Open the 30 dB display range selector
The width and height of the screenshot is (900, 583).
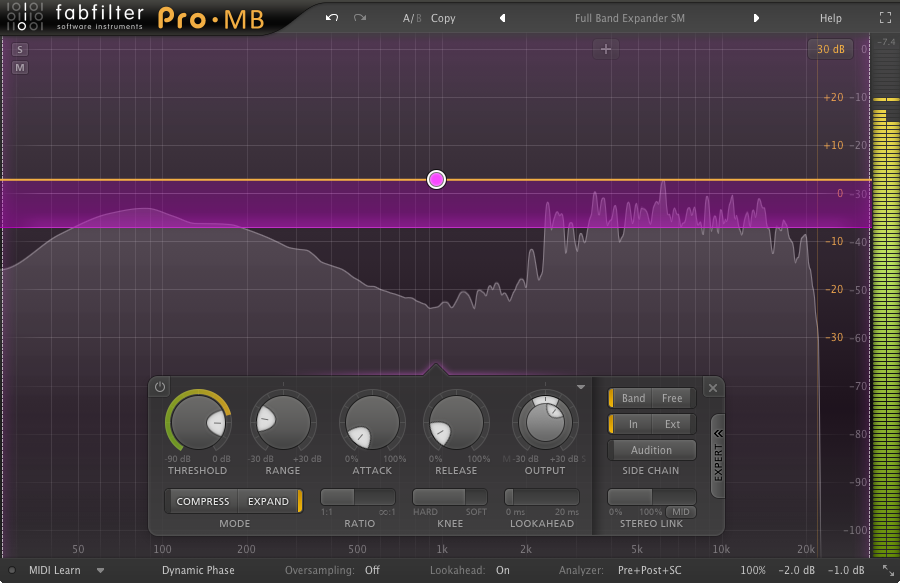(831, 49)
